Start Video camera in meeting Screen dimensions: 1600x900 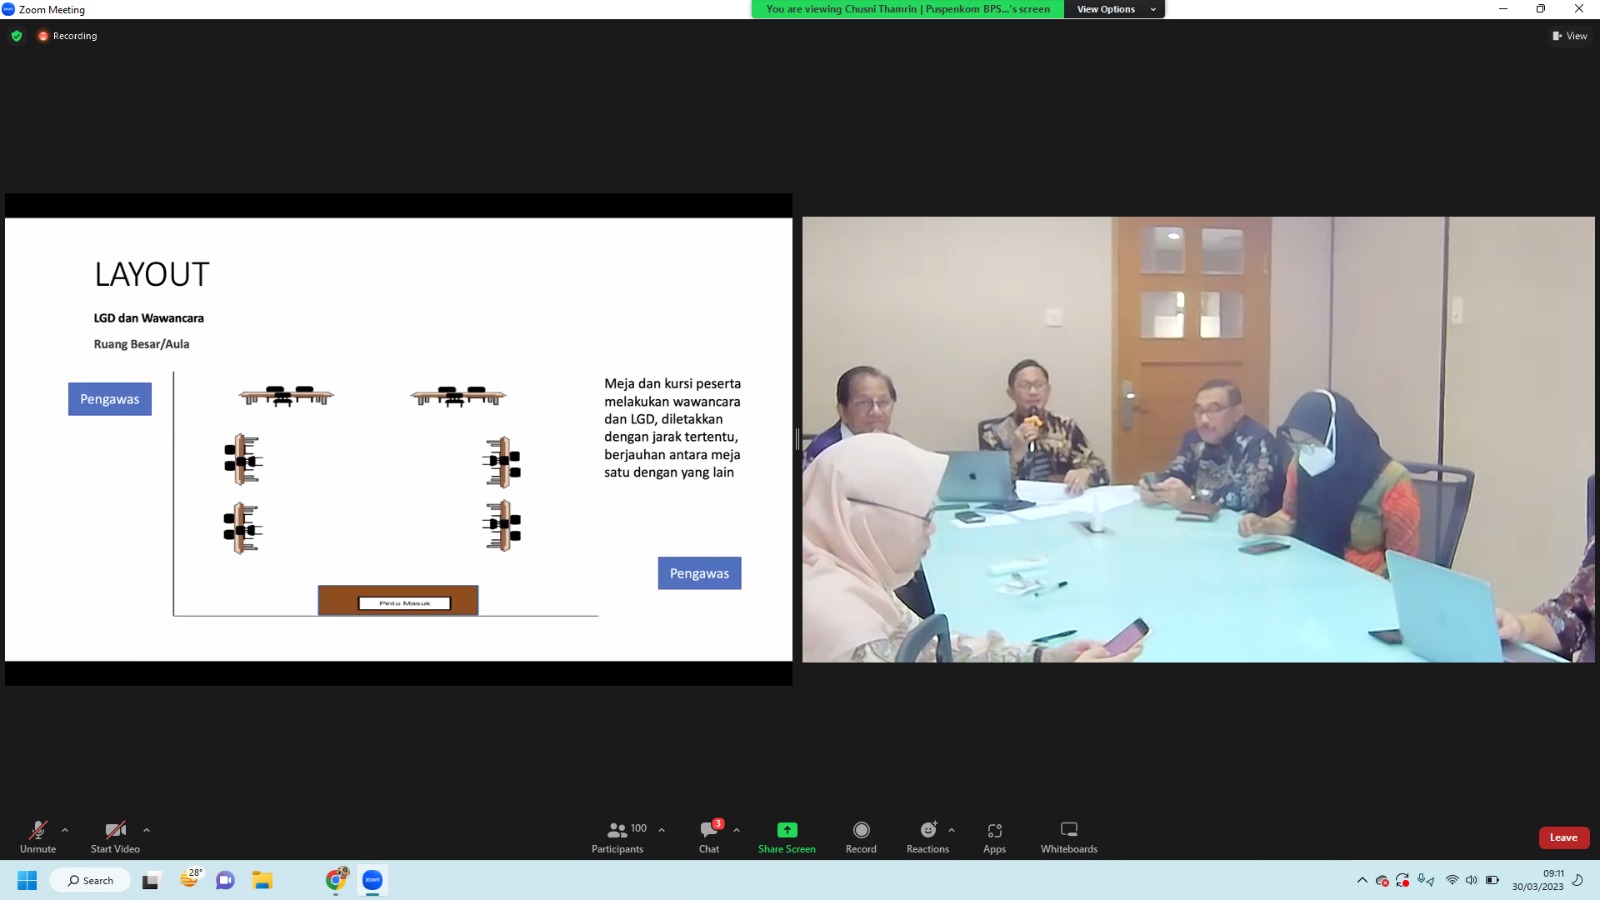coord(115,836)
